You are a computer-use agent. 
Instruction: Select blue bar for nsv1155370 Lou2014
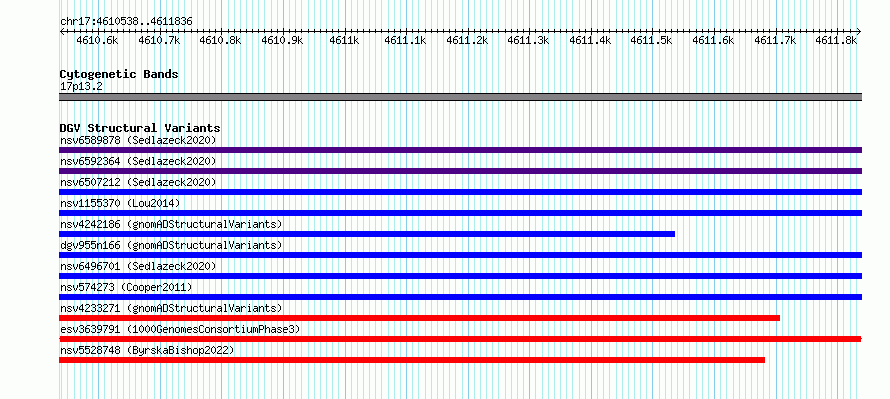[460, 213]
